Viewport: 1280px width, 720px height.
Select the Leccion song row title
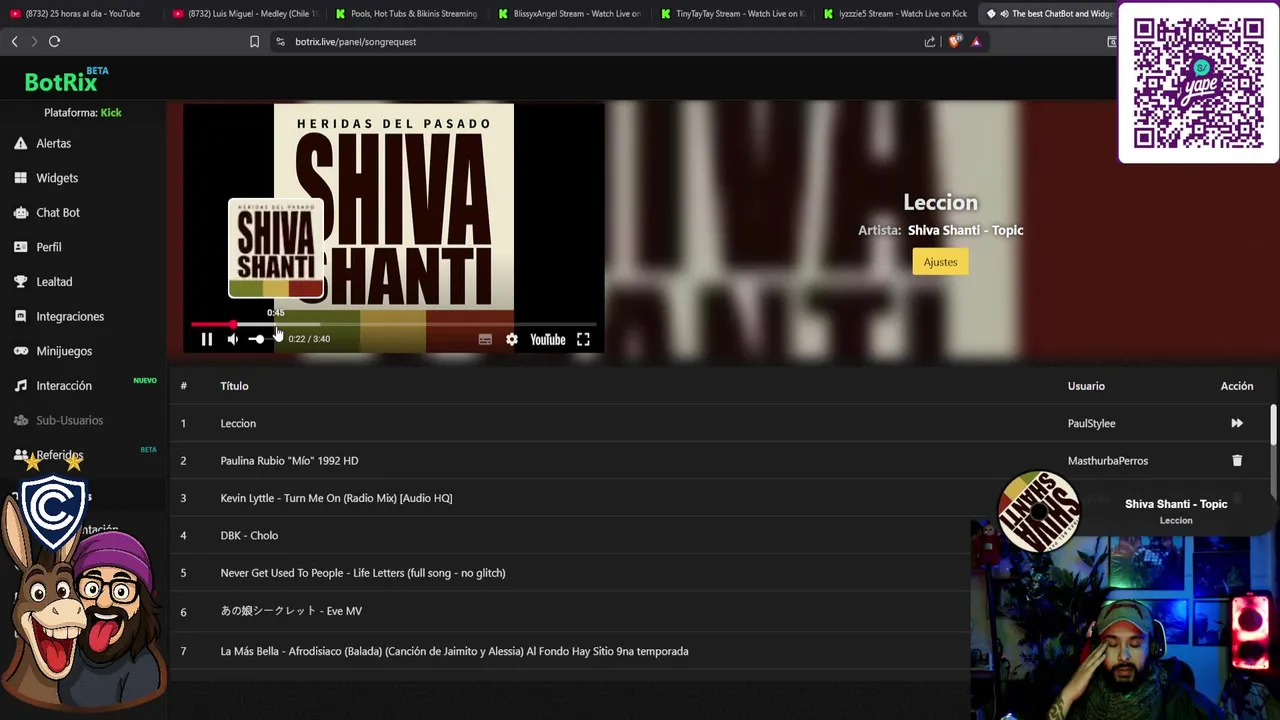pos(238,424)
